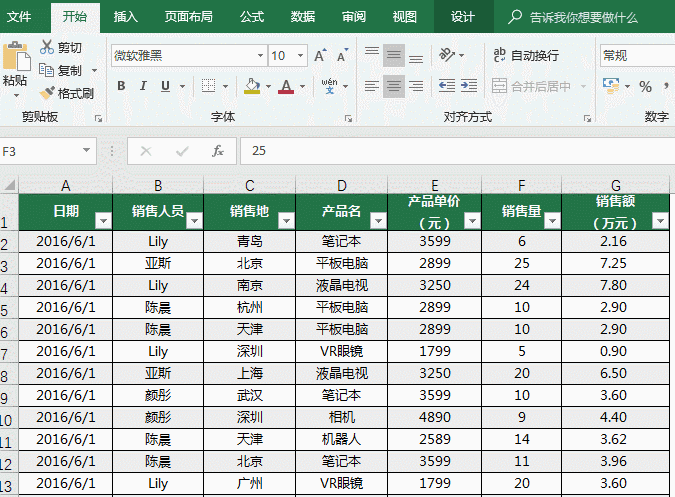Screen dimensions: 675x497
Task: Open 产品单价 column filter dropdown
Action: (472, 221)
